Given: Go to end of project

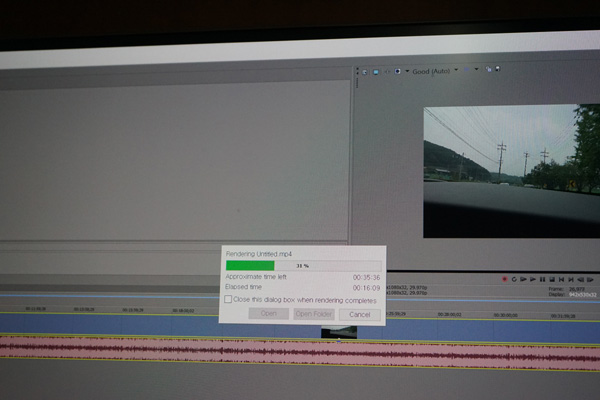Looking at the screenshot, I should [571, 280].
